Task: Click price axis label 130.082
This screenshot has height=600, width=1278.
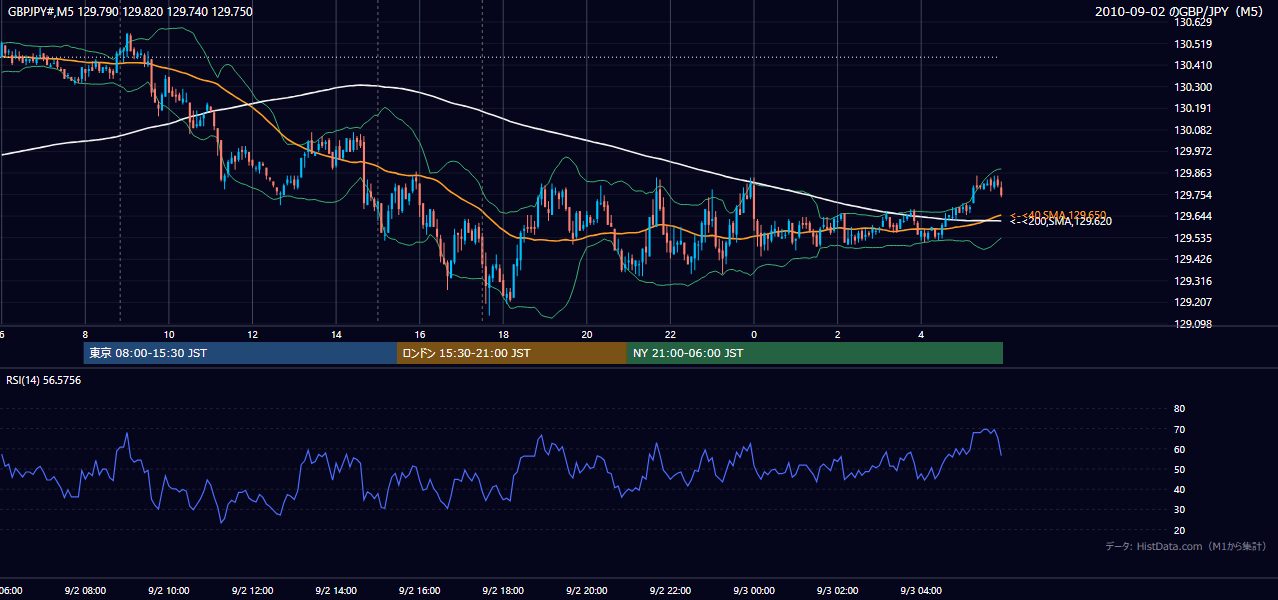Action: (x=1192, y=130)
